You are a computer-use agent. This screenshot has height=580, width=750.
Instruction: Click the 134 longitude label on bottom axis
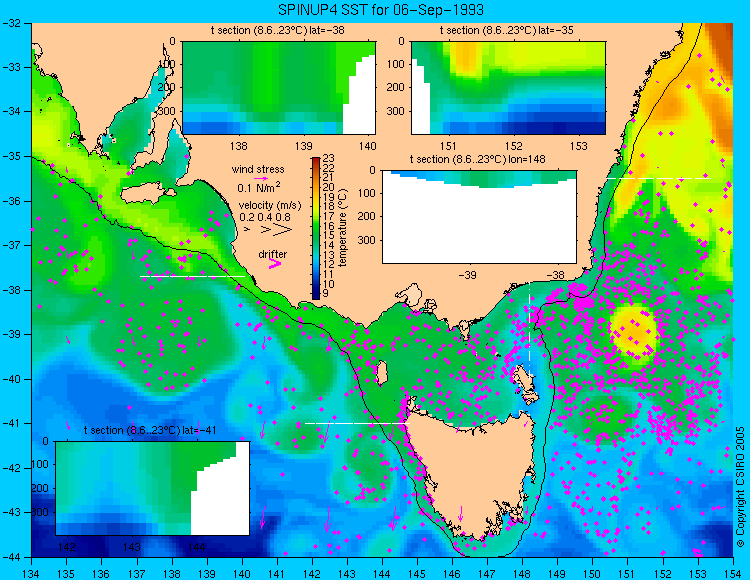(x=31, y=573)
